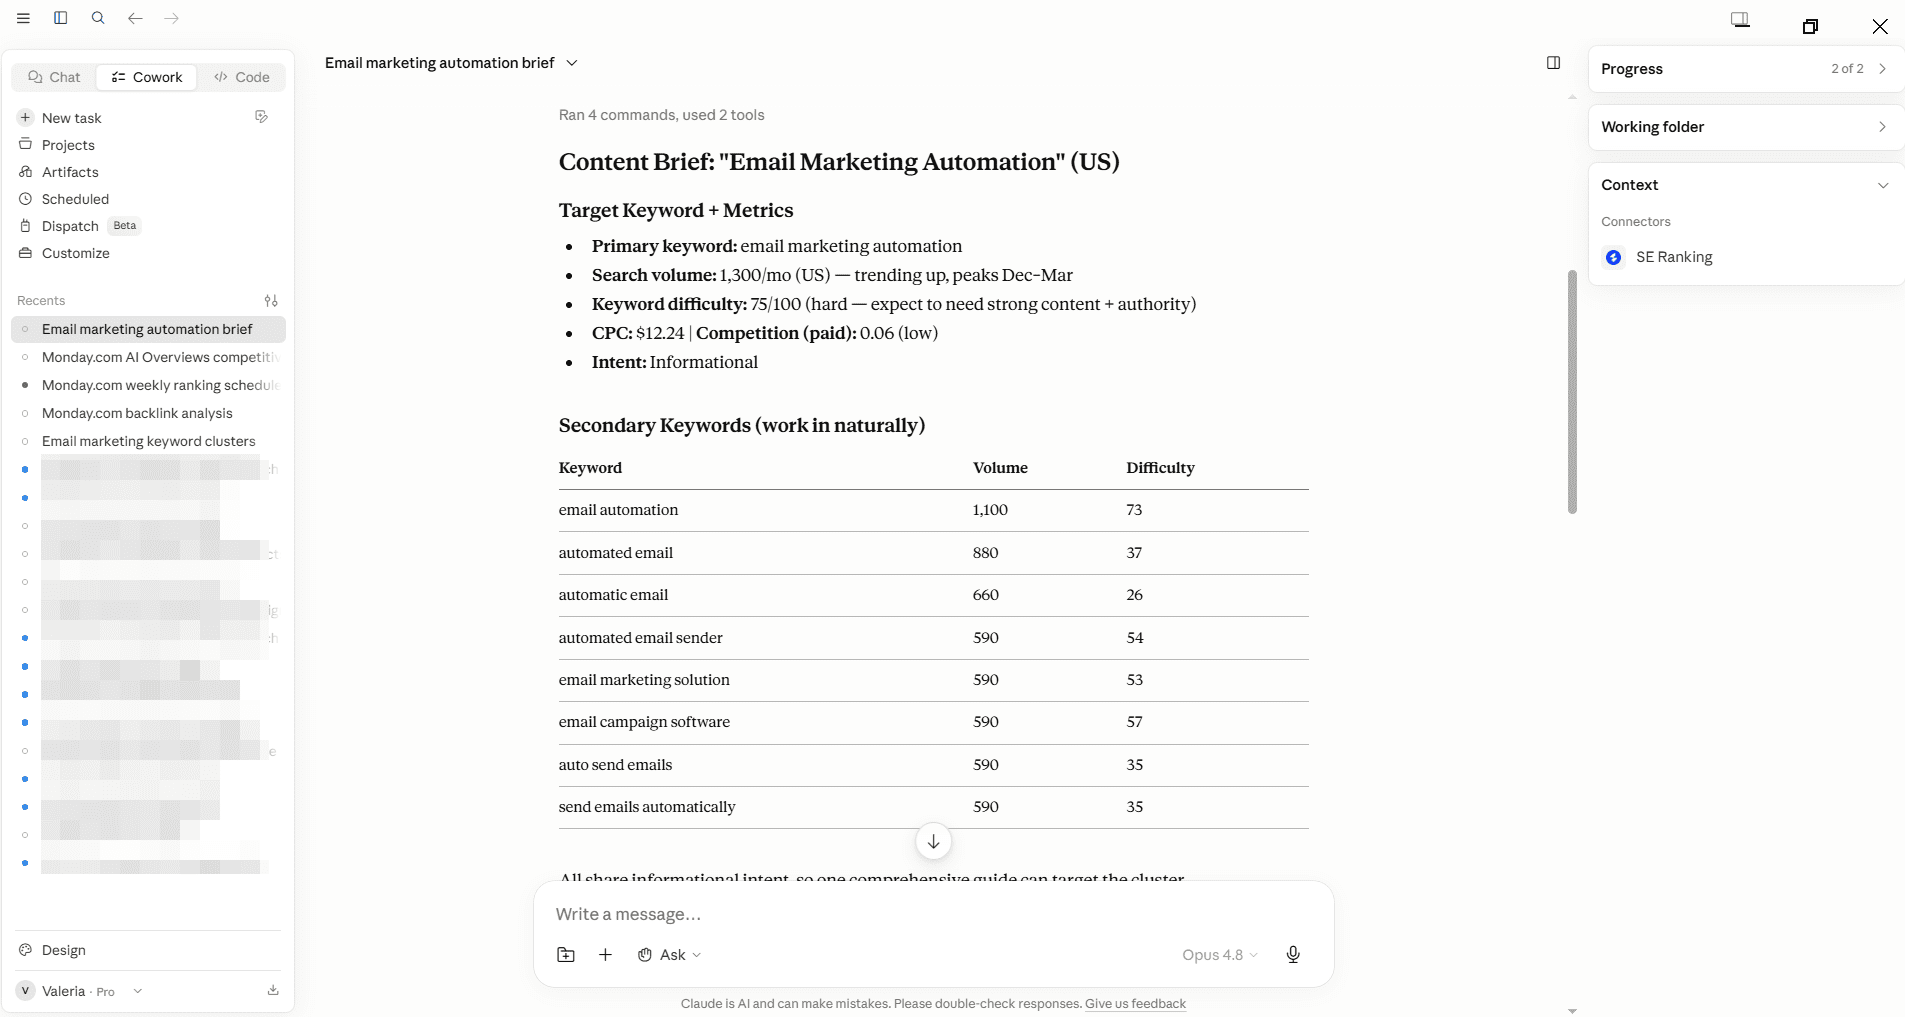The image size is (1905, 1017).
Task: Expand the Working folder section
Action: 1745,127
